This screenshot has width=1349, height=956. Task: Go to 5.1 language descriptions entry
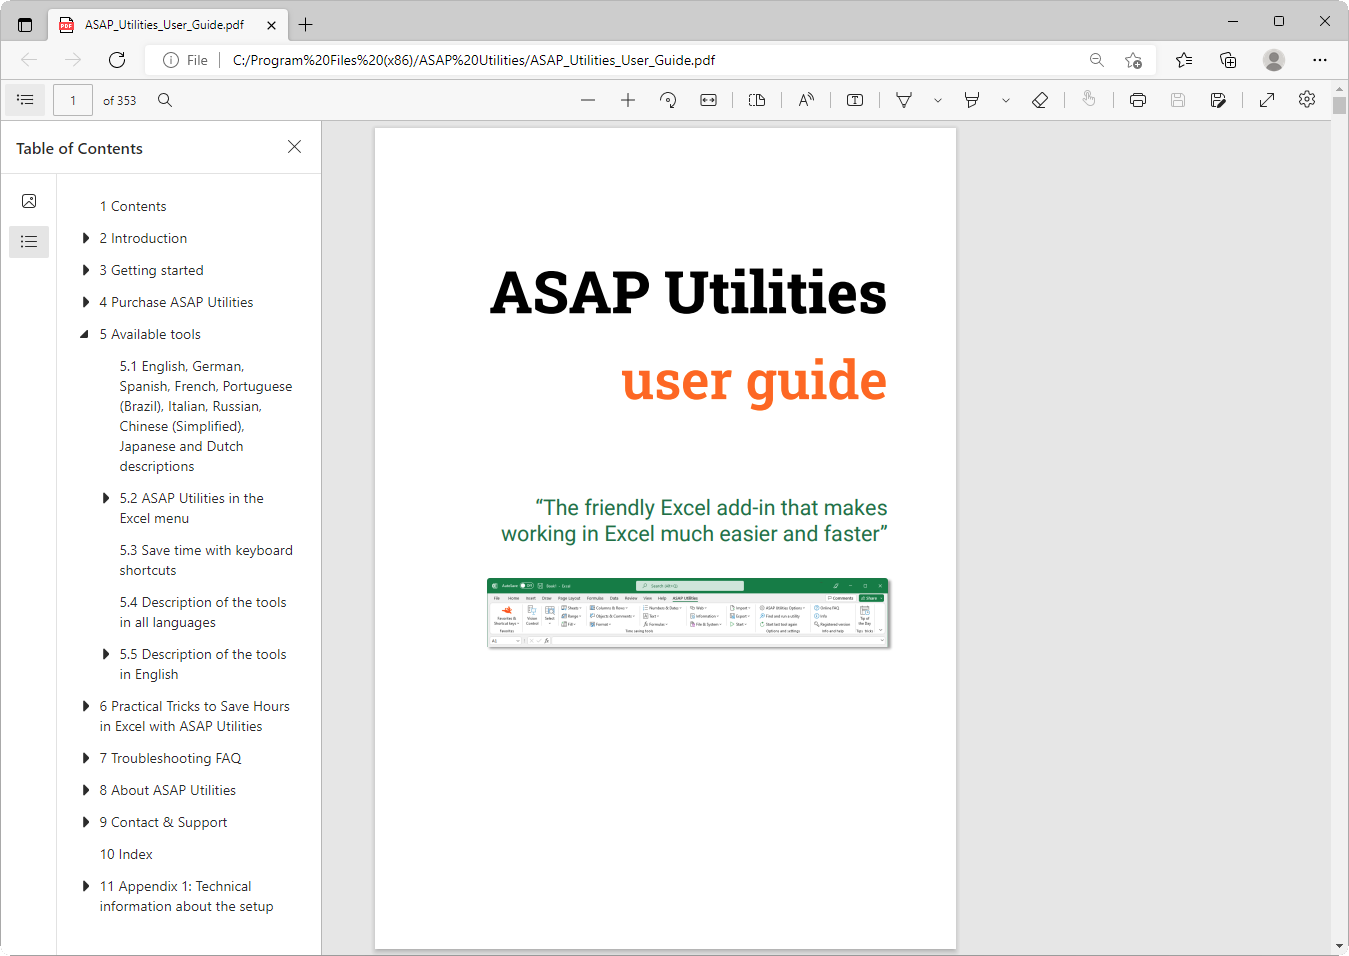[206, 416]
